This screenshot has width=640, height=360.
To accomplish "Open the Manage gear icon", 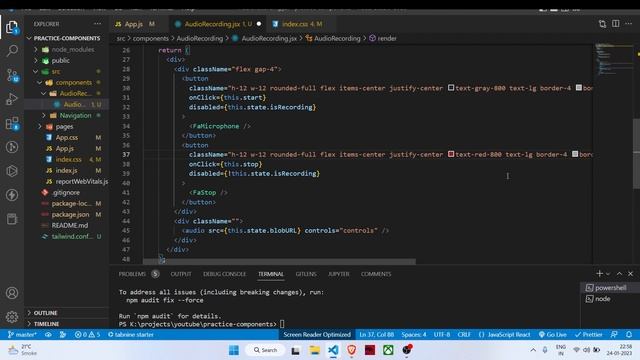I will click(12, 317).
